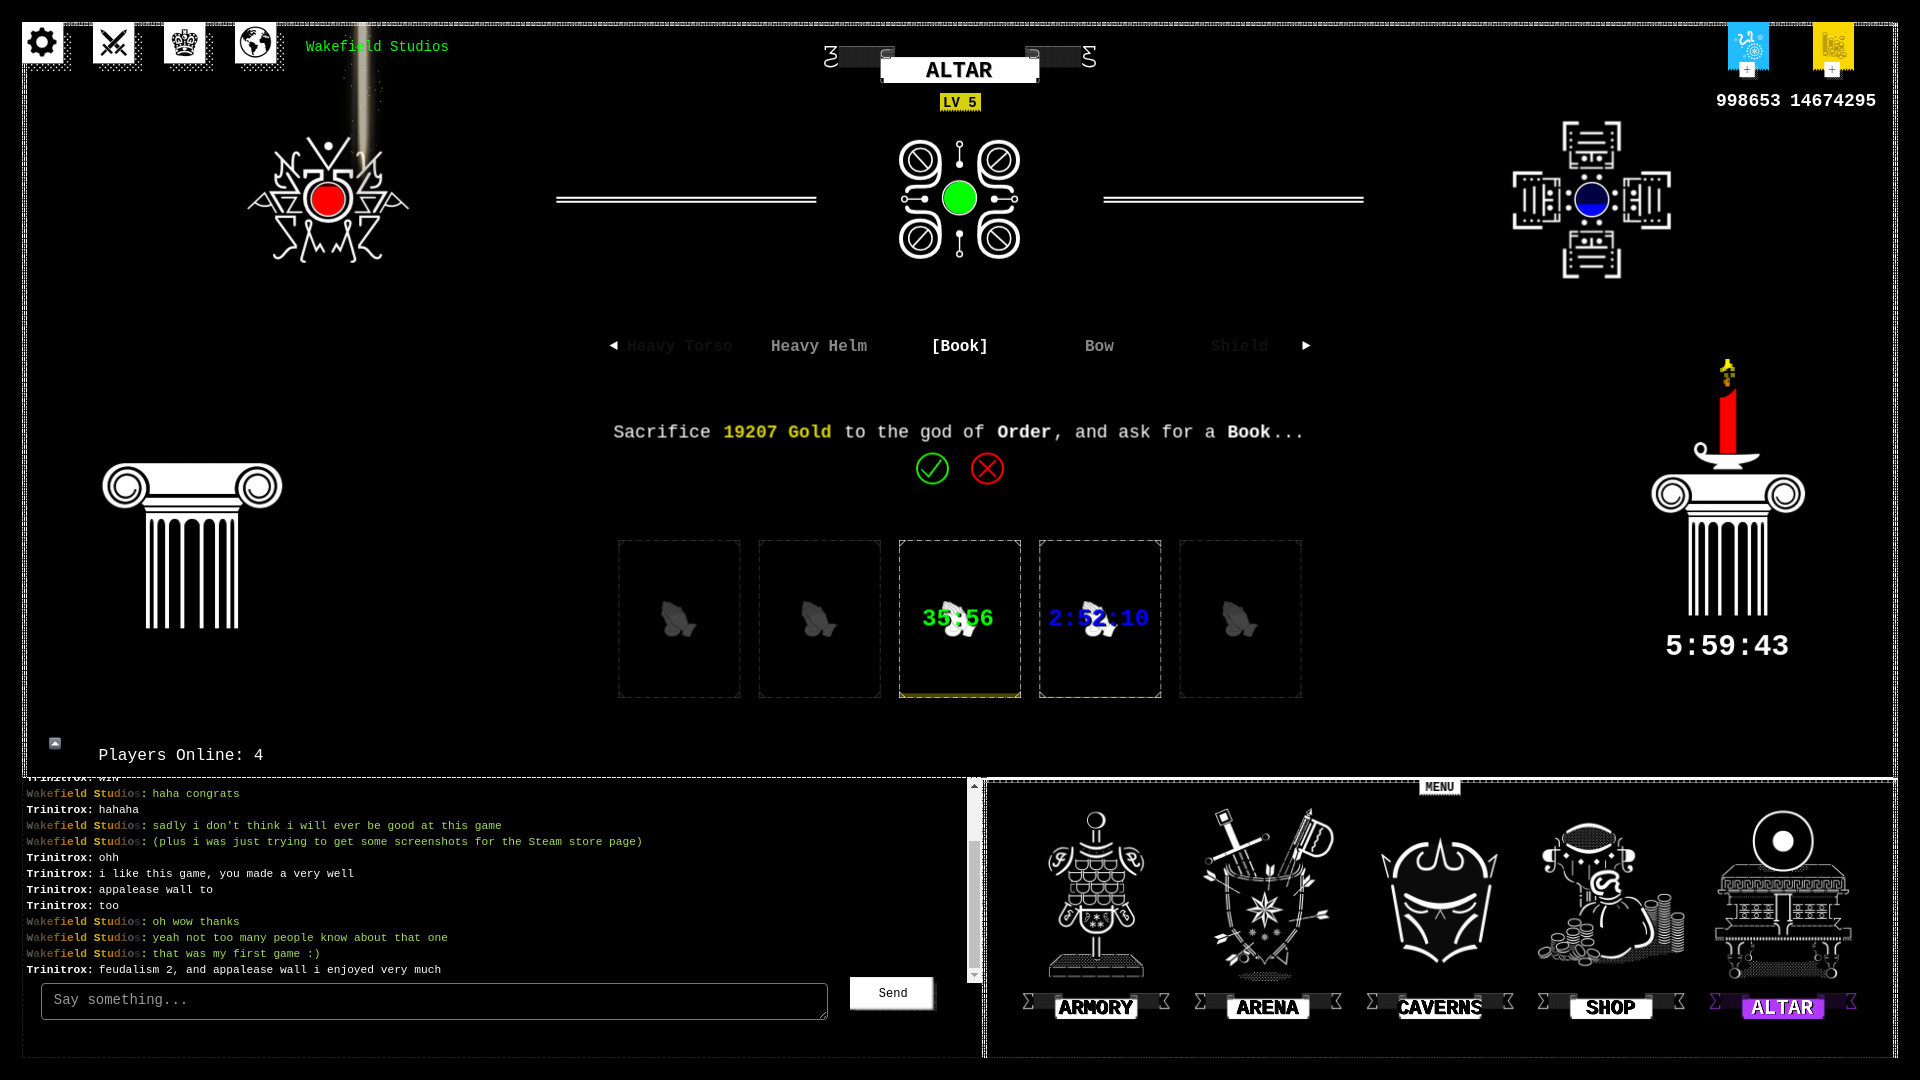Select the red god sigil on the left

coord(328,200)
